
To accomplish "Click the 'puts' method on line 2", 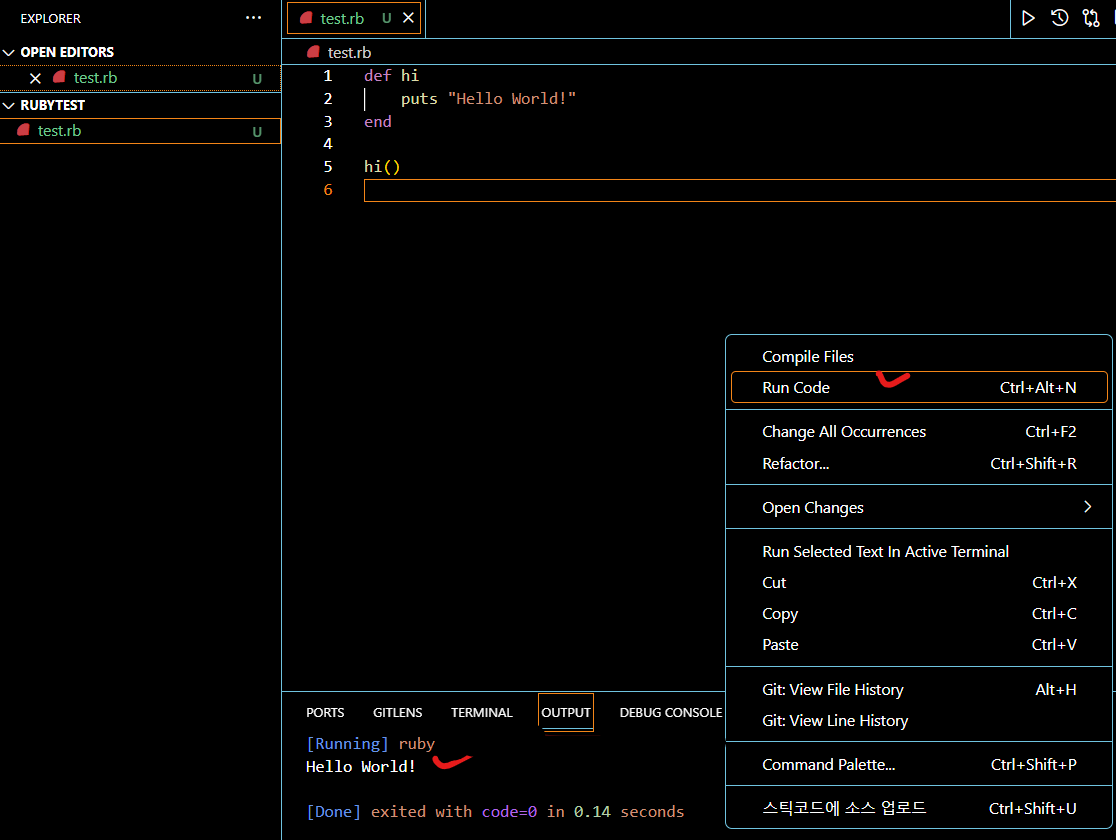I will [x=418, y=99].
